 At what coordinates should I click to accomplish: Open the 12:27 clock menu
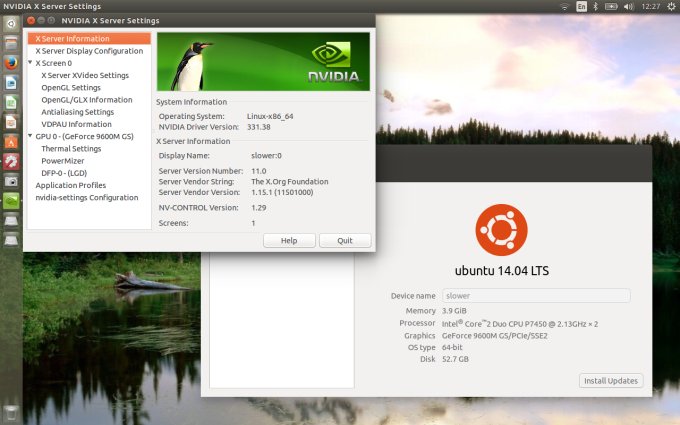click(x=651, y=7)
